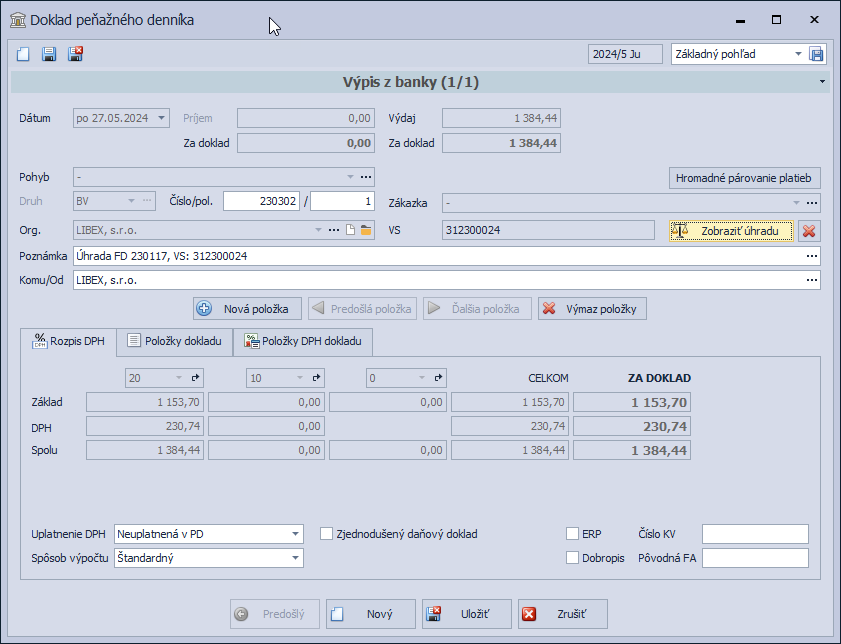Click the new document icon in toolbar

(x=23, y=54)
